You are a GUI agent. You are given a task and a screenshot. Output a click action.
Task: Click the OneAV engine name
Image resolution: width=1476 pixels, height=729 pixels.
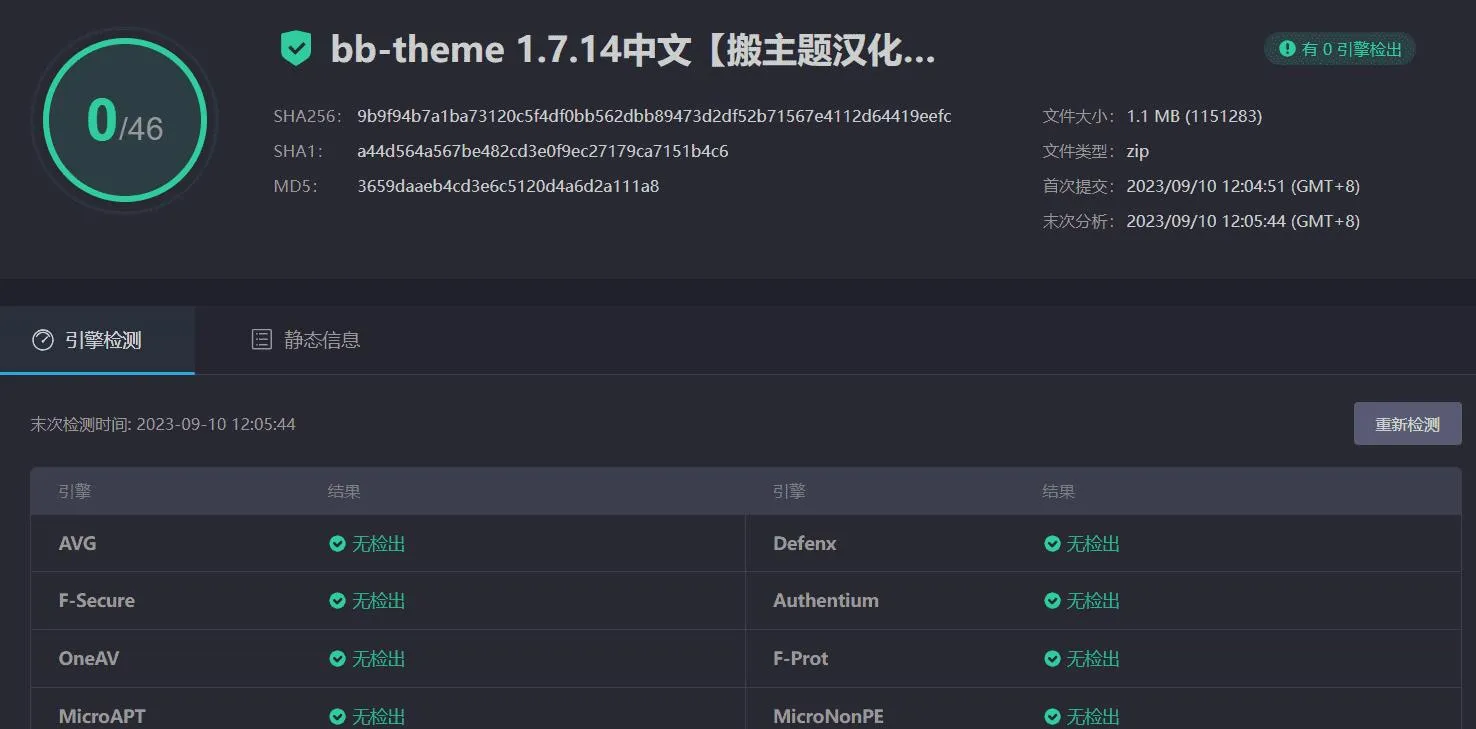tap(89, 659)
